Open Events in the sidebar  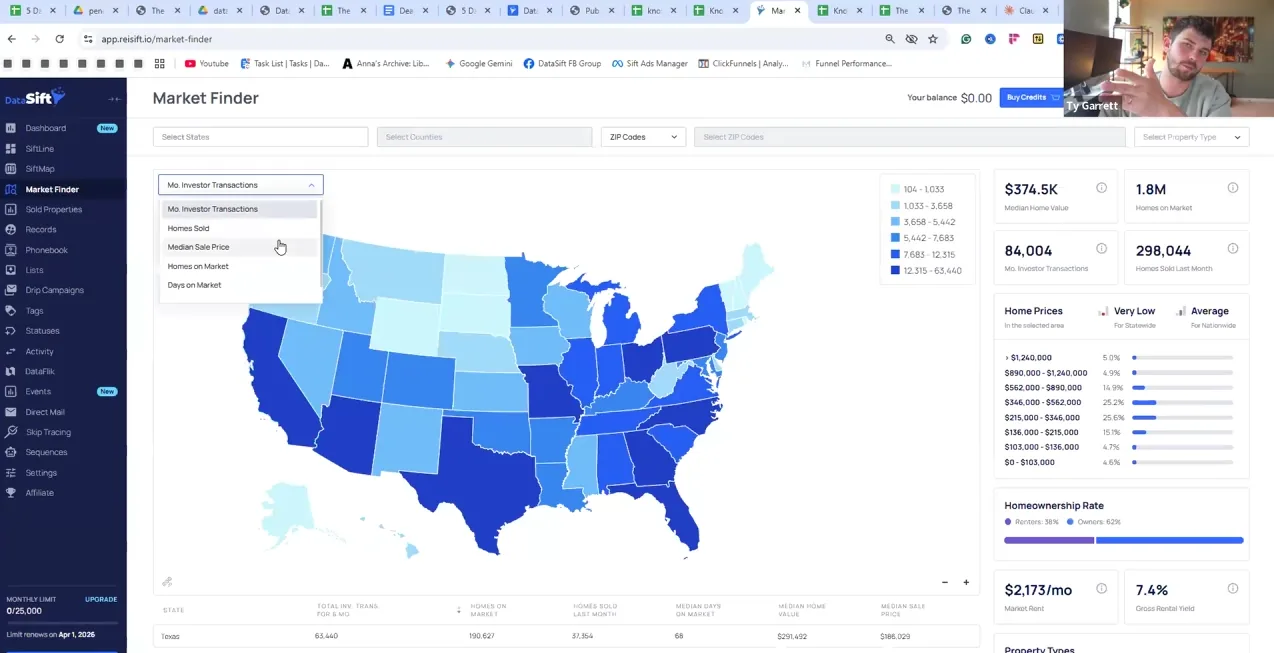point(38,391)
